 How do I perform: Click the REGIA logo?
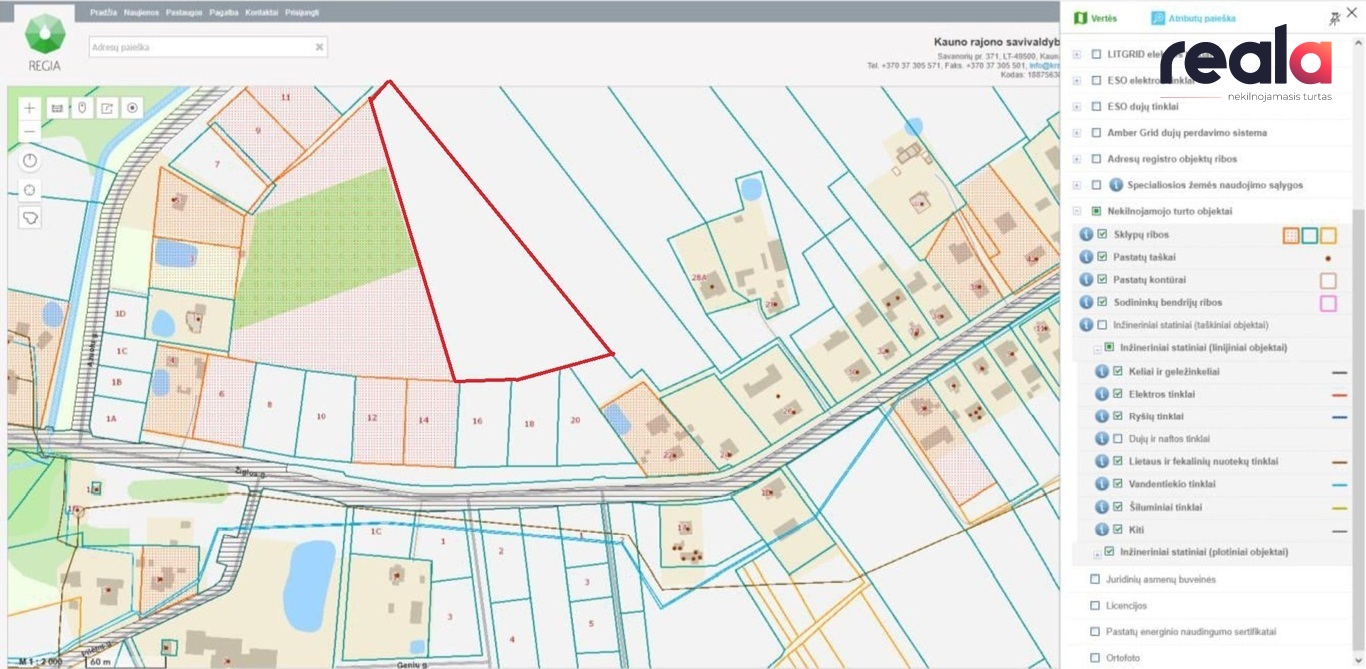click(x=44, y=44)
